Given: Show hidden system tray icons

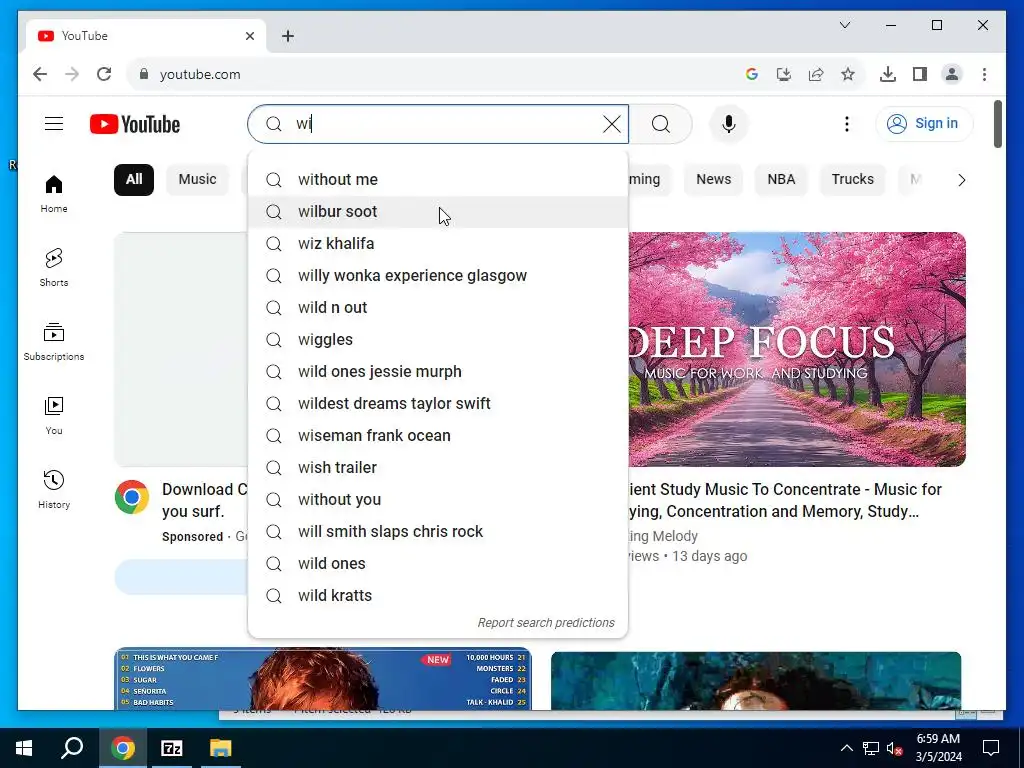Looking at the screenshot, I should (x=846, y=748).
